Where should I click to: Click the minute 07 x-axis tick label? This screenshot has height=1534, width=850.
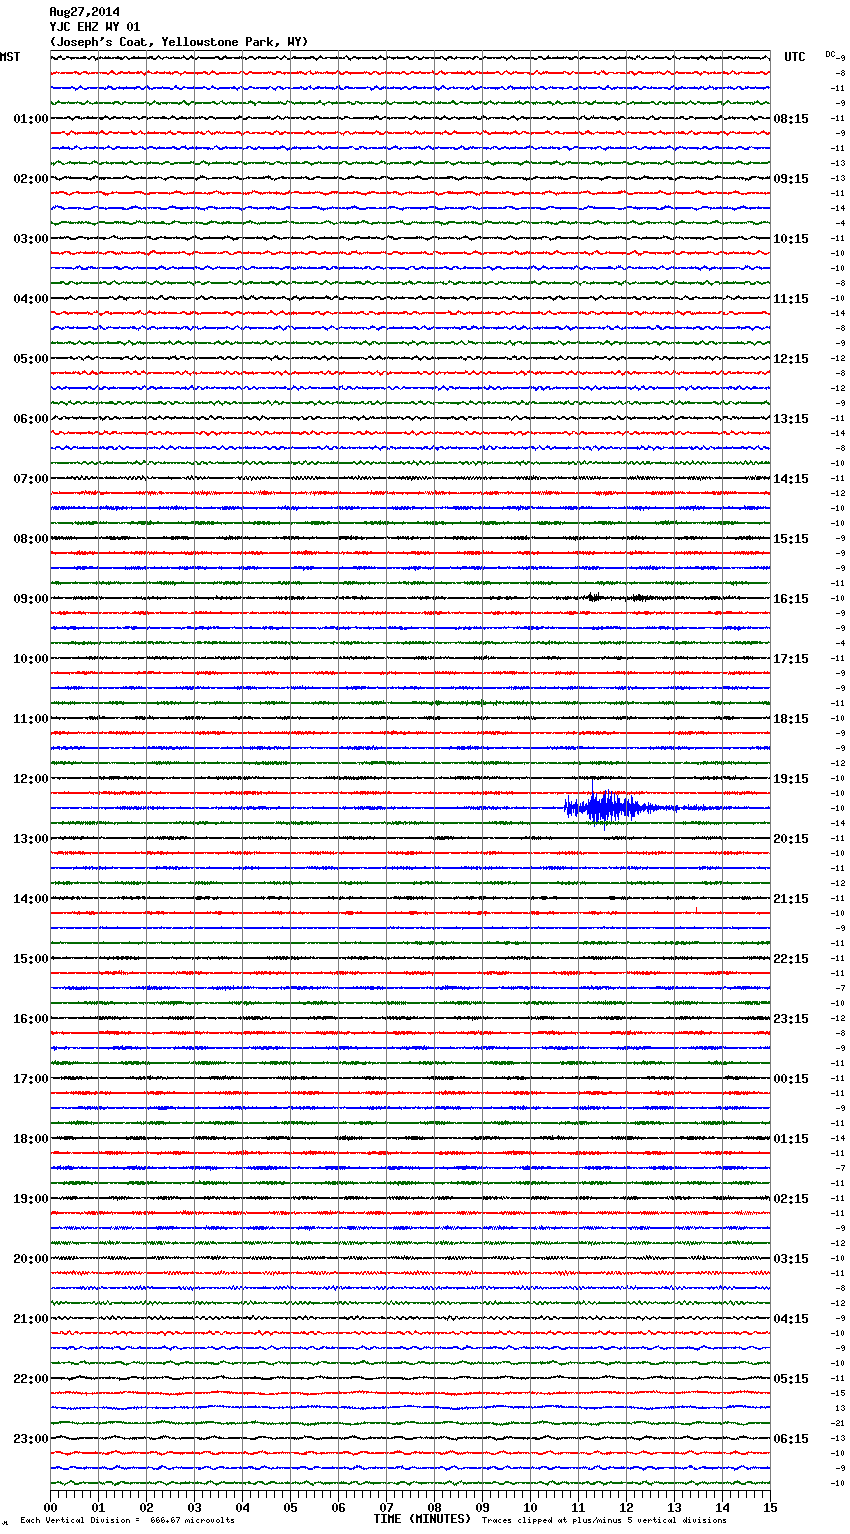(386, 1508)
